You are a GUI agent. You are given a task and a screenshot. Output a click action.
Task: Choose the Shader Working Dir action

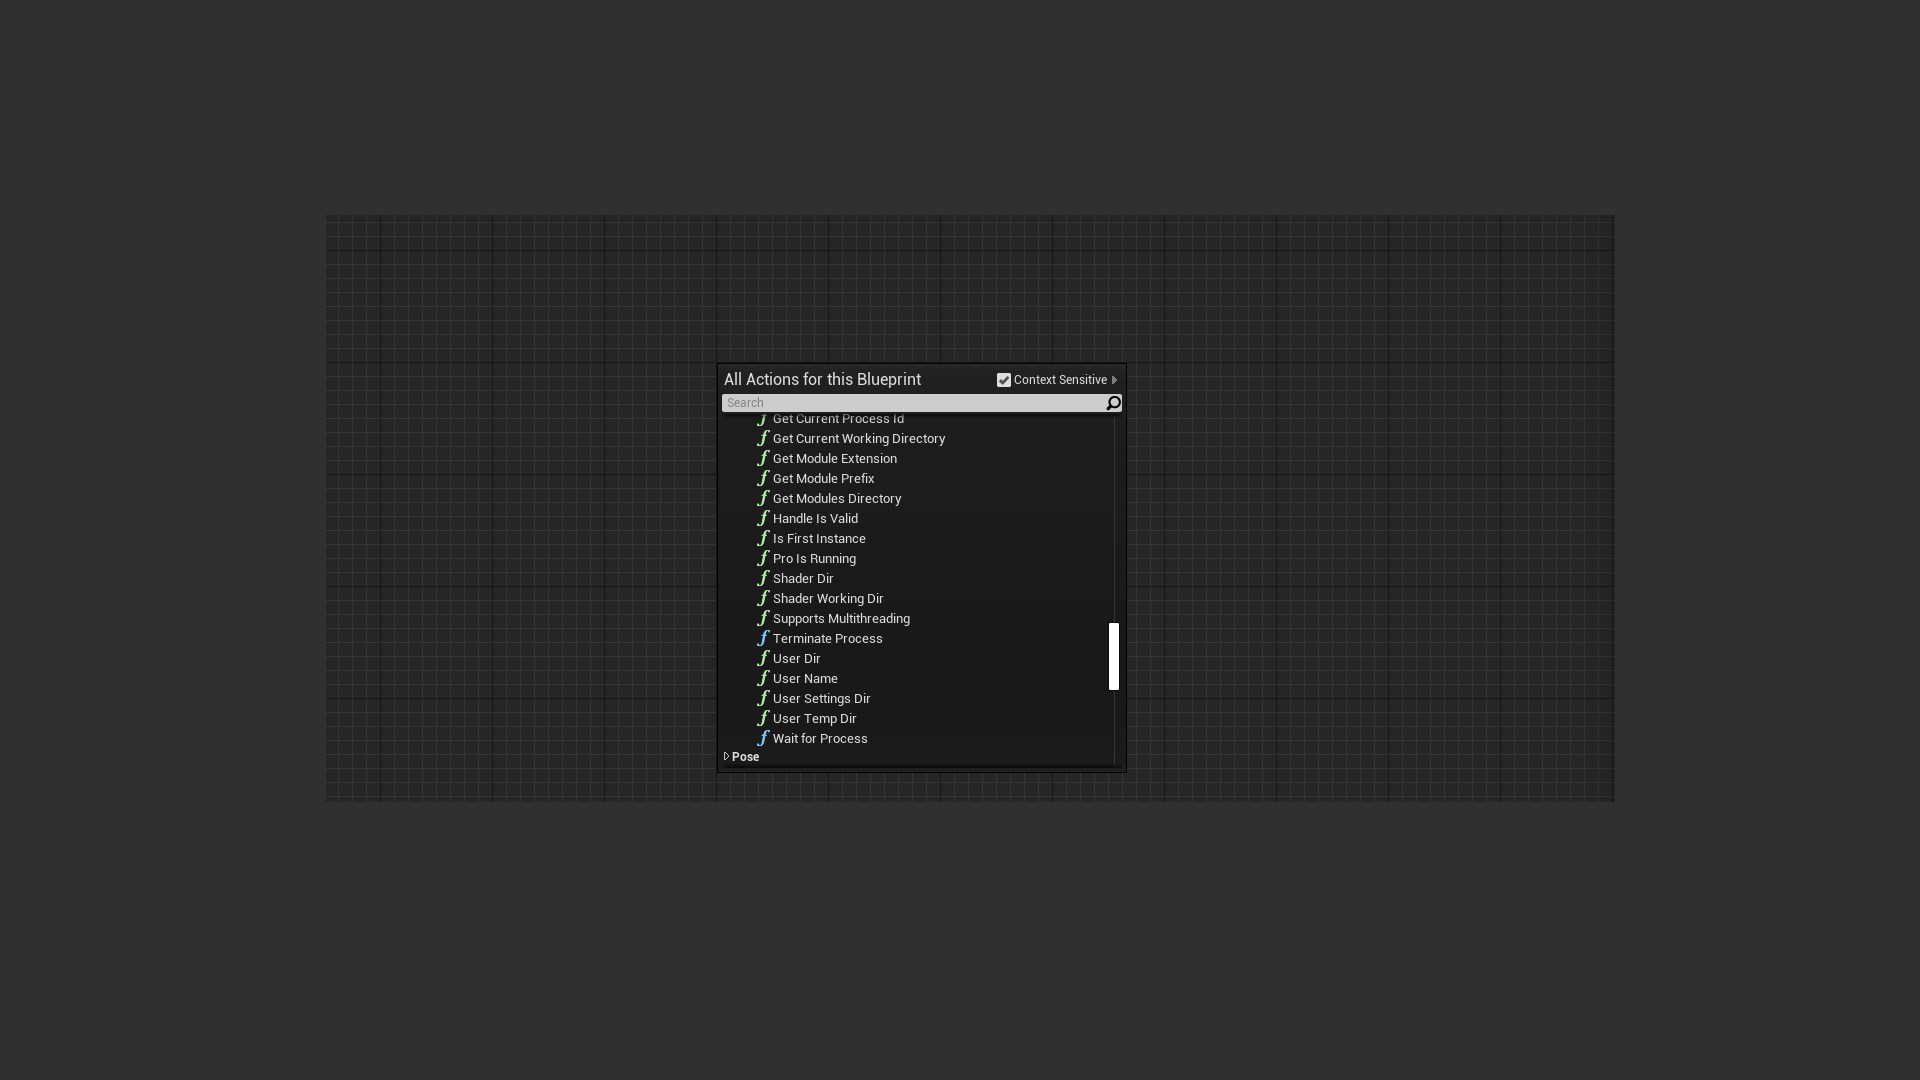point(828,598)
